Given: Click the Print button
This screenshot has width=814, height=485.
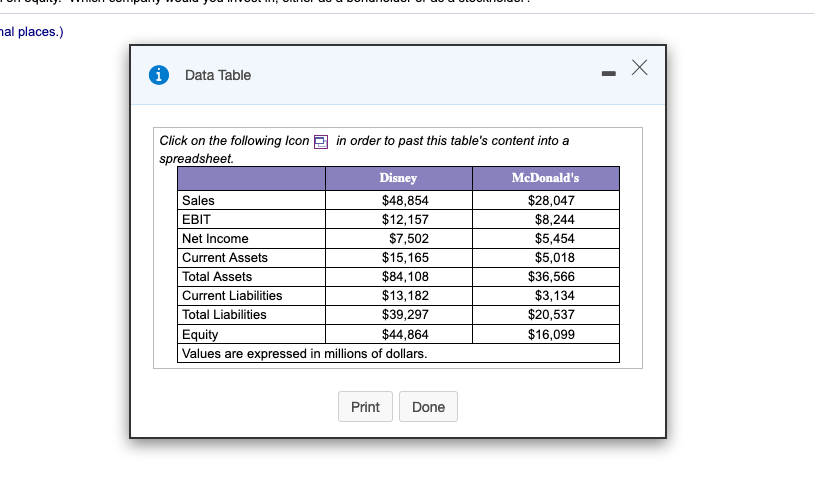Looking at the screenshot, I should click(x=365, y=407).
